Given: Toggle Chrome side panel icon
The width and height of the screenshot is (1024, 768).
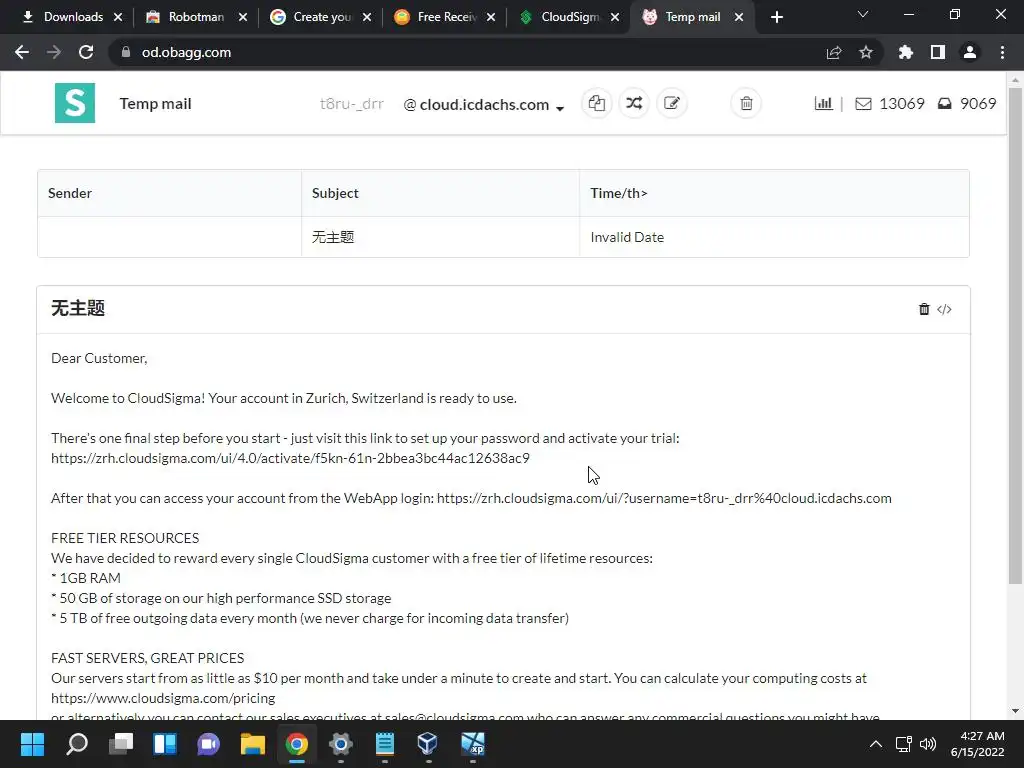Looking at the screenshot, I should coord(938,52).
